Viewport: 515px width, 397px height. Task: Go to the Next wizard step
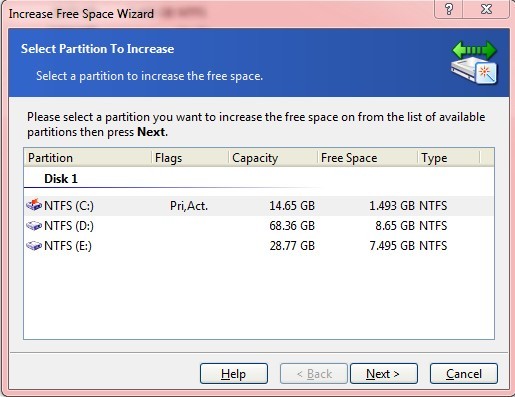[x=384, y=374]
